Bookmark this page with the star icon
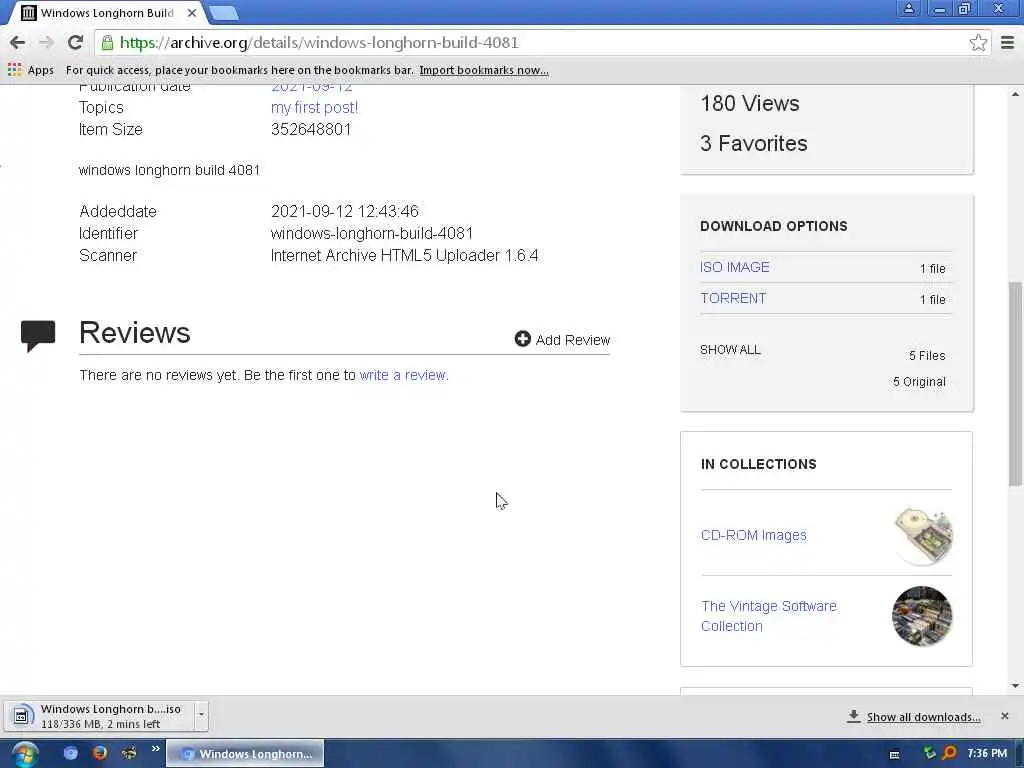1024x768 pixels. coord(978,42)
